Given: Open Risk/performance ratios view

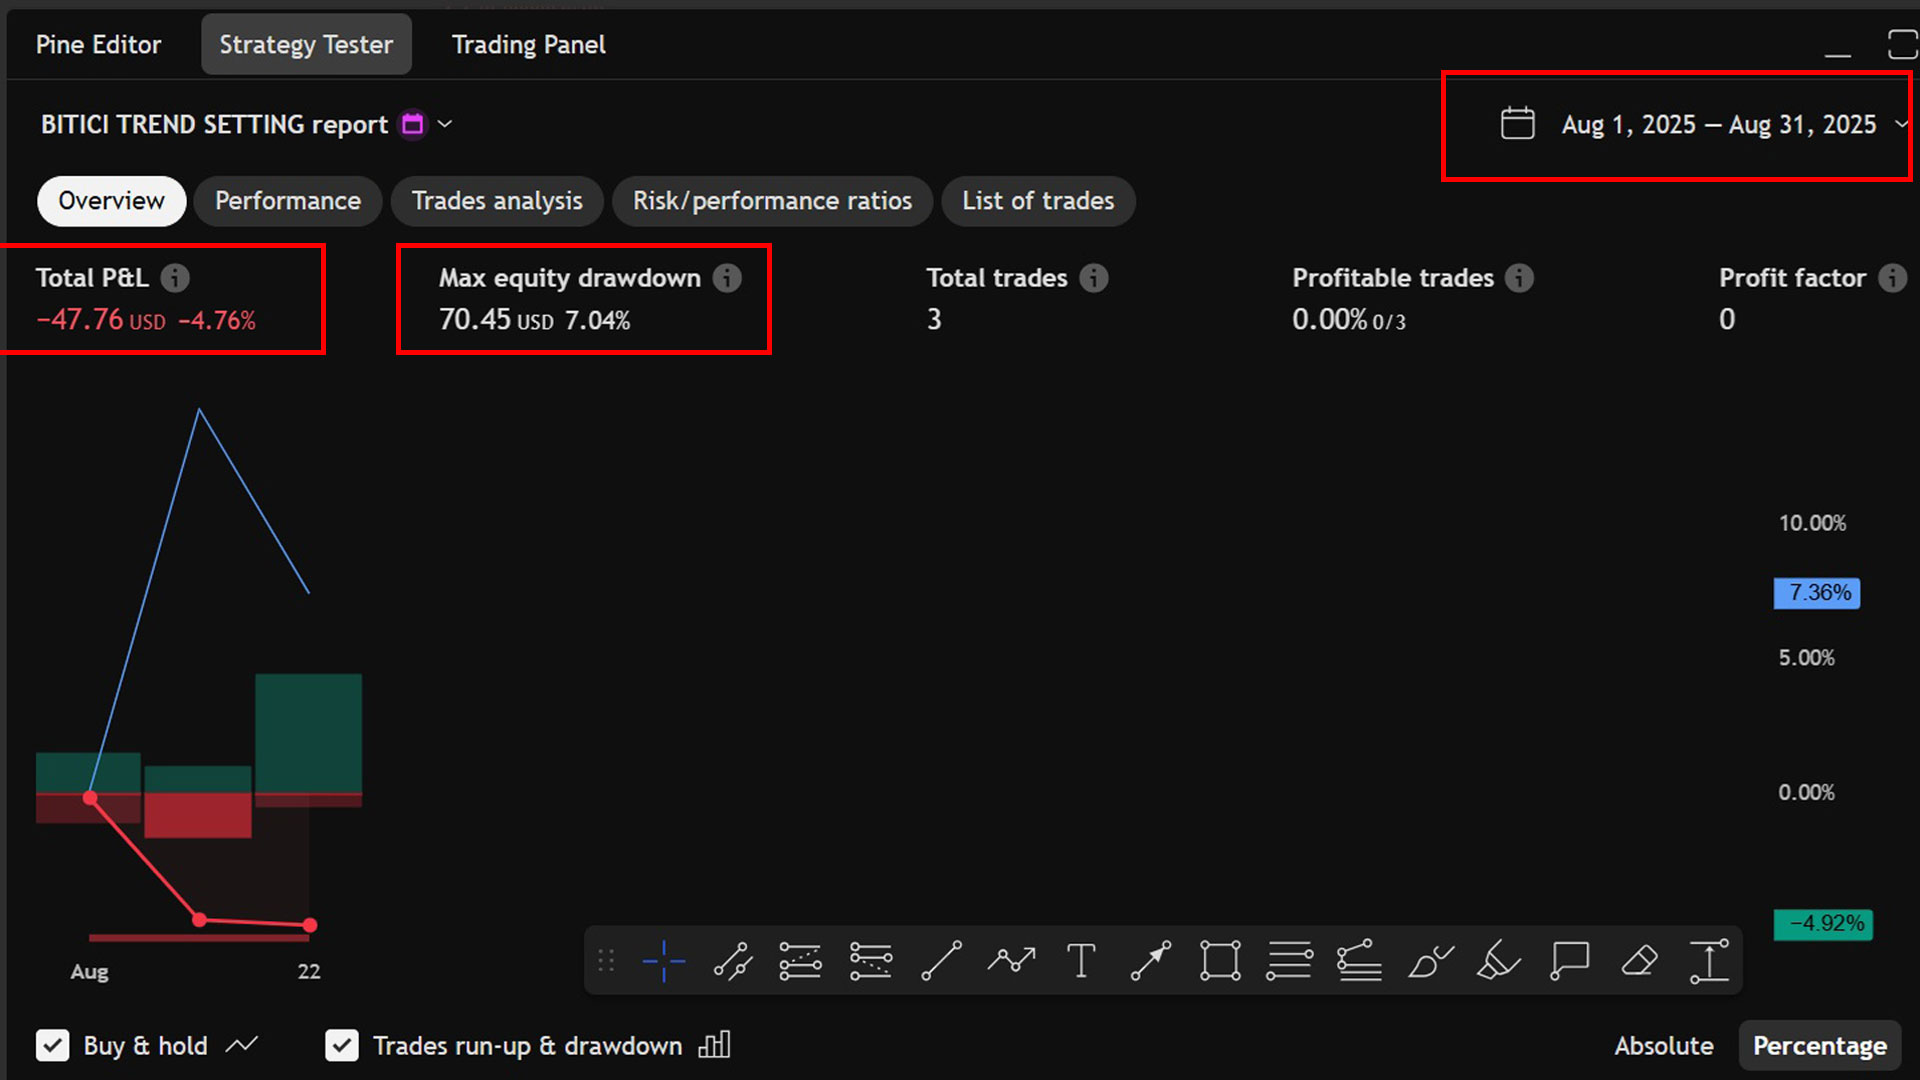Looking at the screenshot, I should (772, 201).
